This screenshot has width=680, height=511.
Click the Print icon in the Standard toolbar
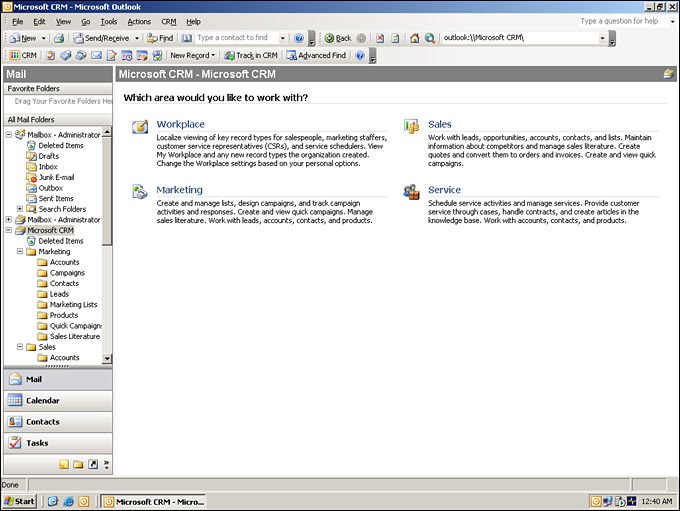point(59,38)
